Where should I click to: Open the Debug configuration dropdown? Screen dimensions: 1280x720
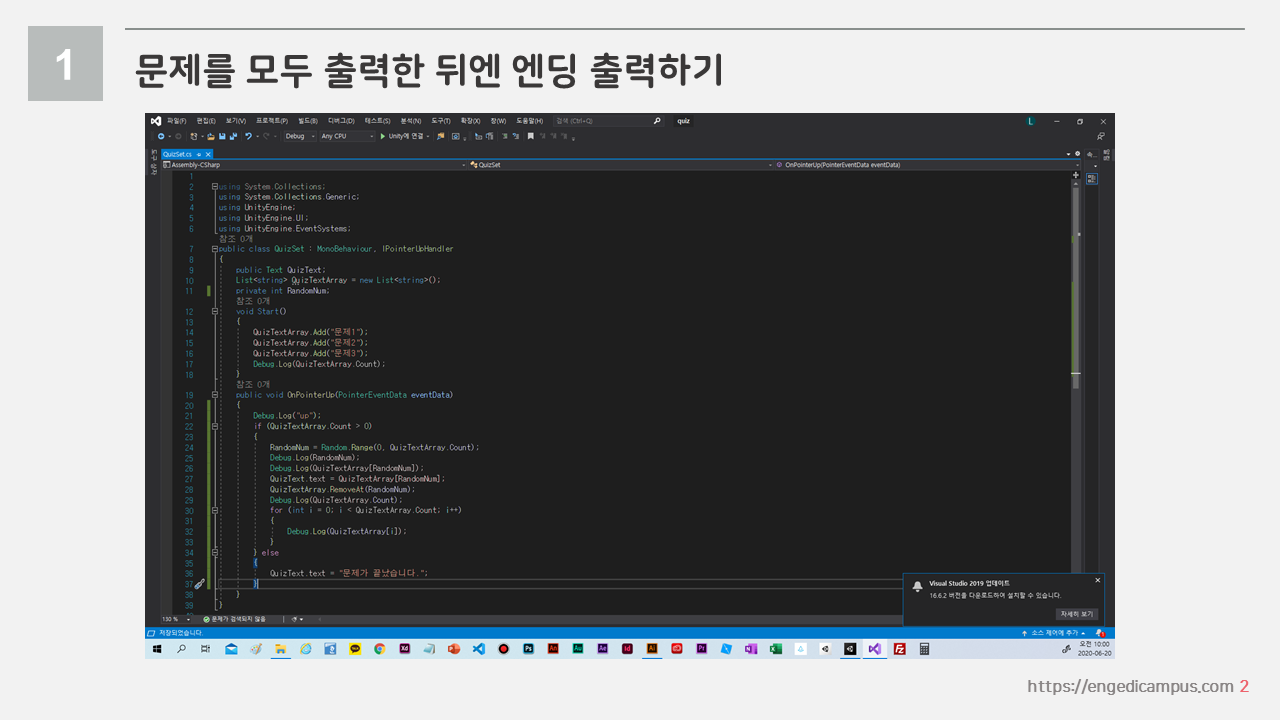300,136
